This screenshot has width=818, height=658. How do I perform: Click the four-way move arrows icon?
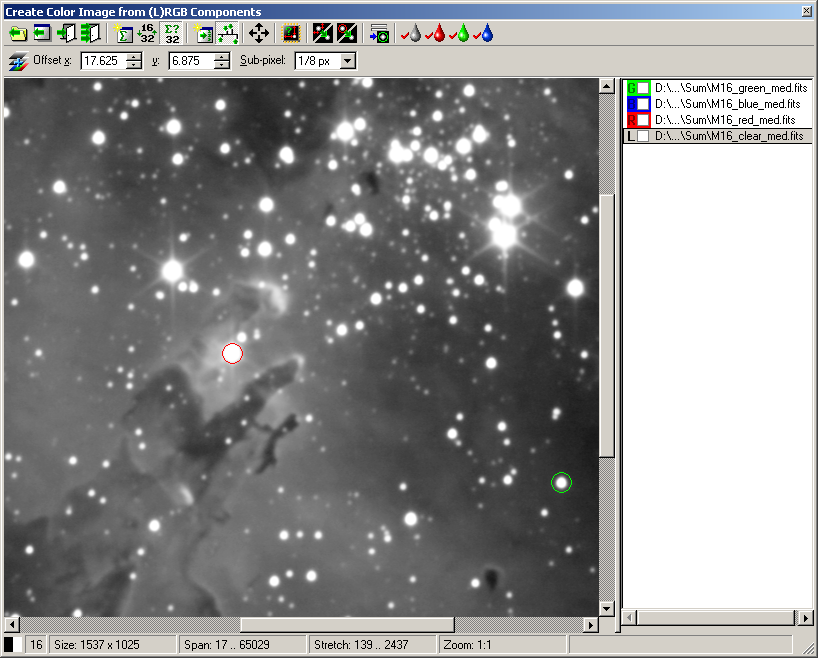258,33
